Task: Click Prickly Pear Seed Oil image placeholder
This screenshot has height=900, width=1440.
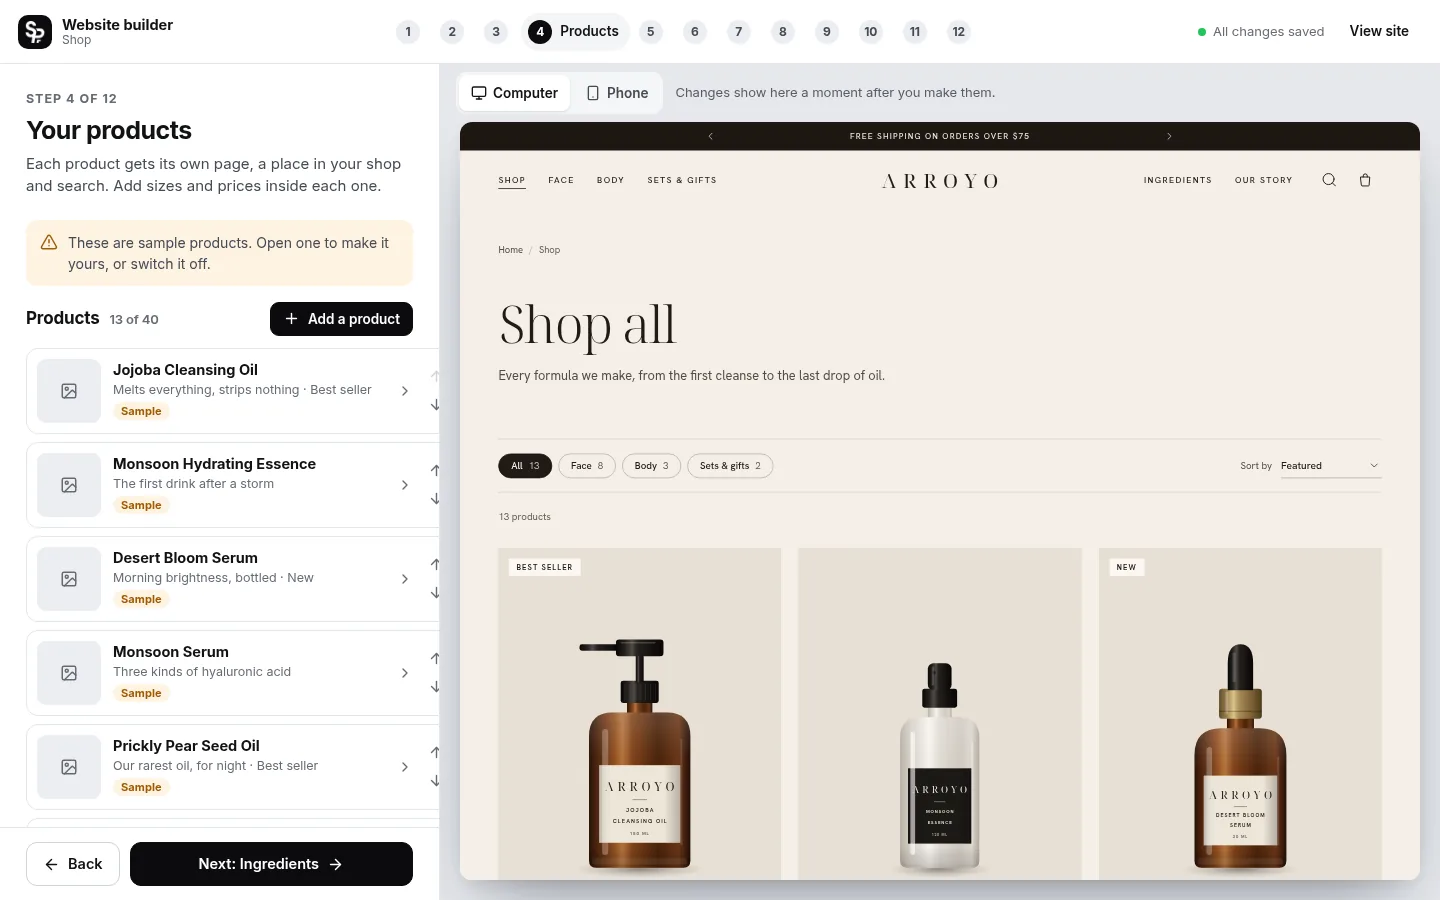Action: (x=69, y=767)
